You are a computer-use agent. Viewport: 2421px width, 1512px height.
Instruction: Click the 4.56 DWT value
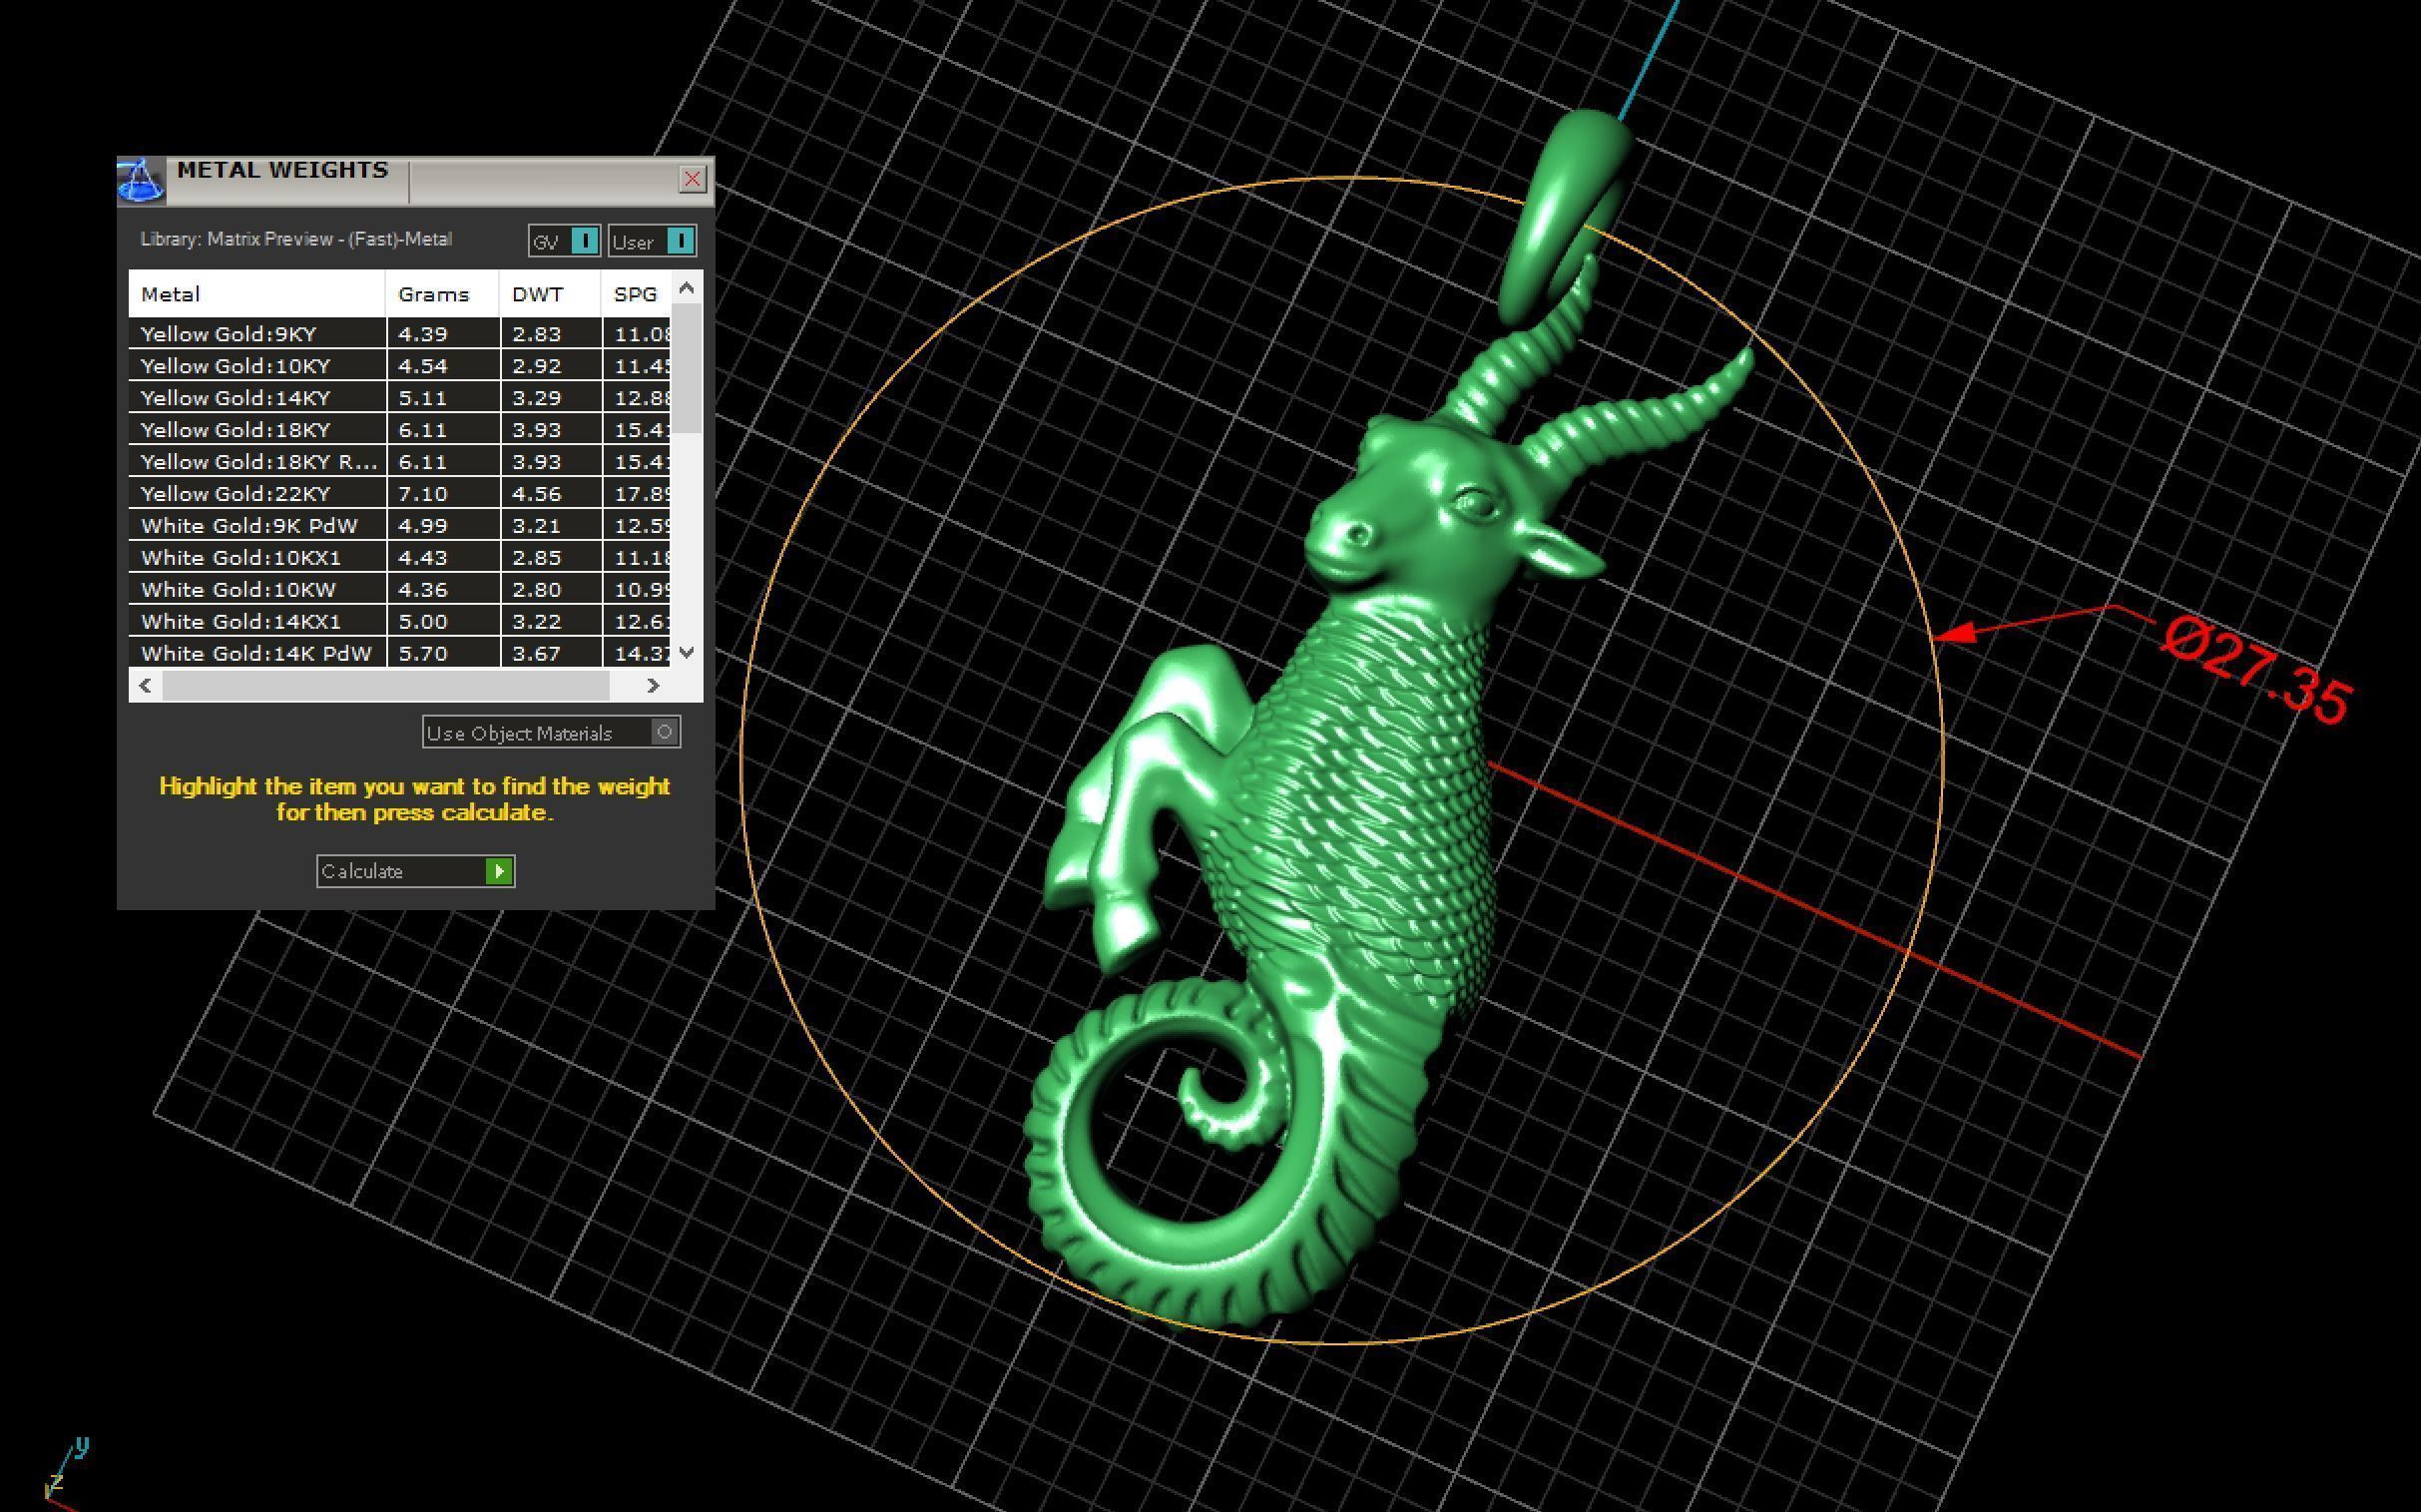(x=537, y=494)
